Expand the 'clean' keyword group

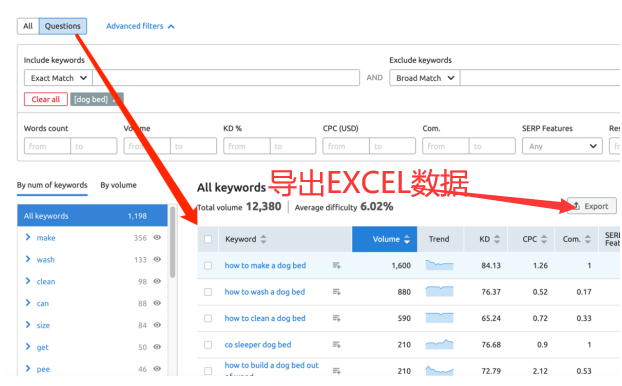point(28,281)
